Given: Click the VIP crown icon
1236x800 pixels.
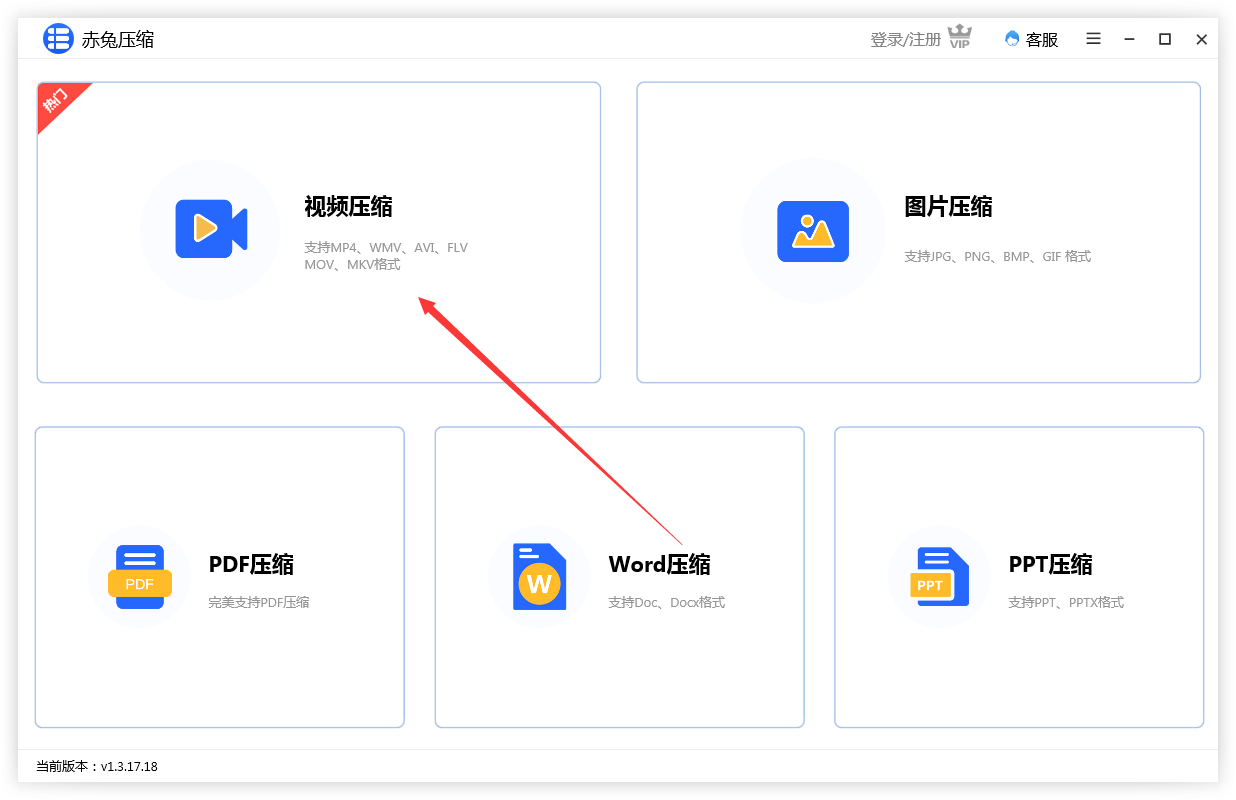Looking at the screenshot, I should click(960, 38).
